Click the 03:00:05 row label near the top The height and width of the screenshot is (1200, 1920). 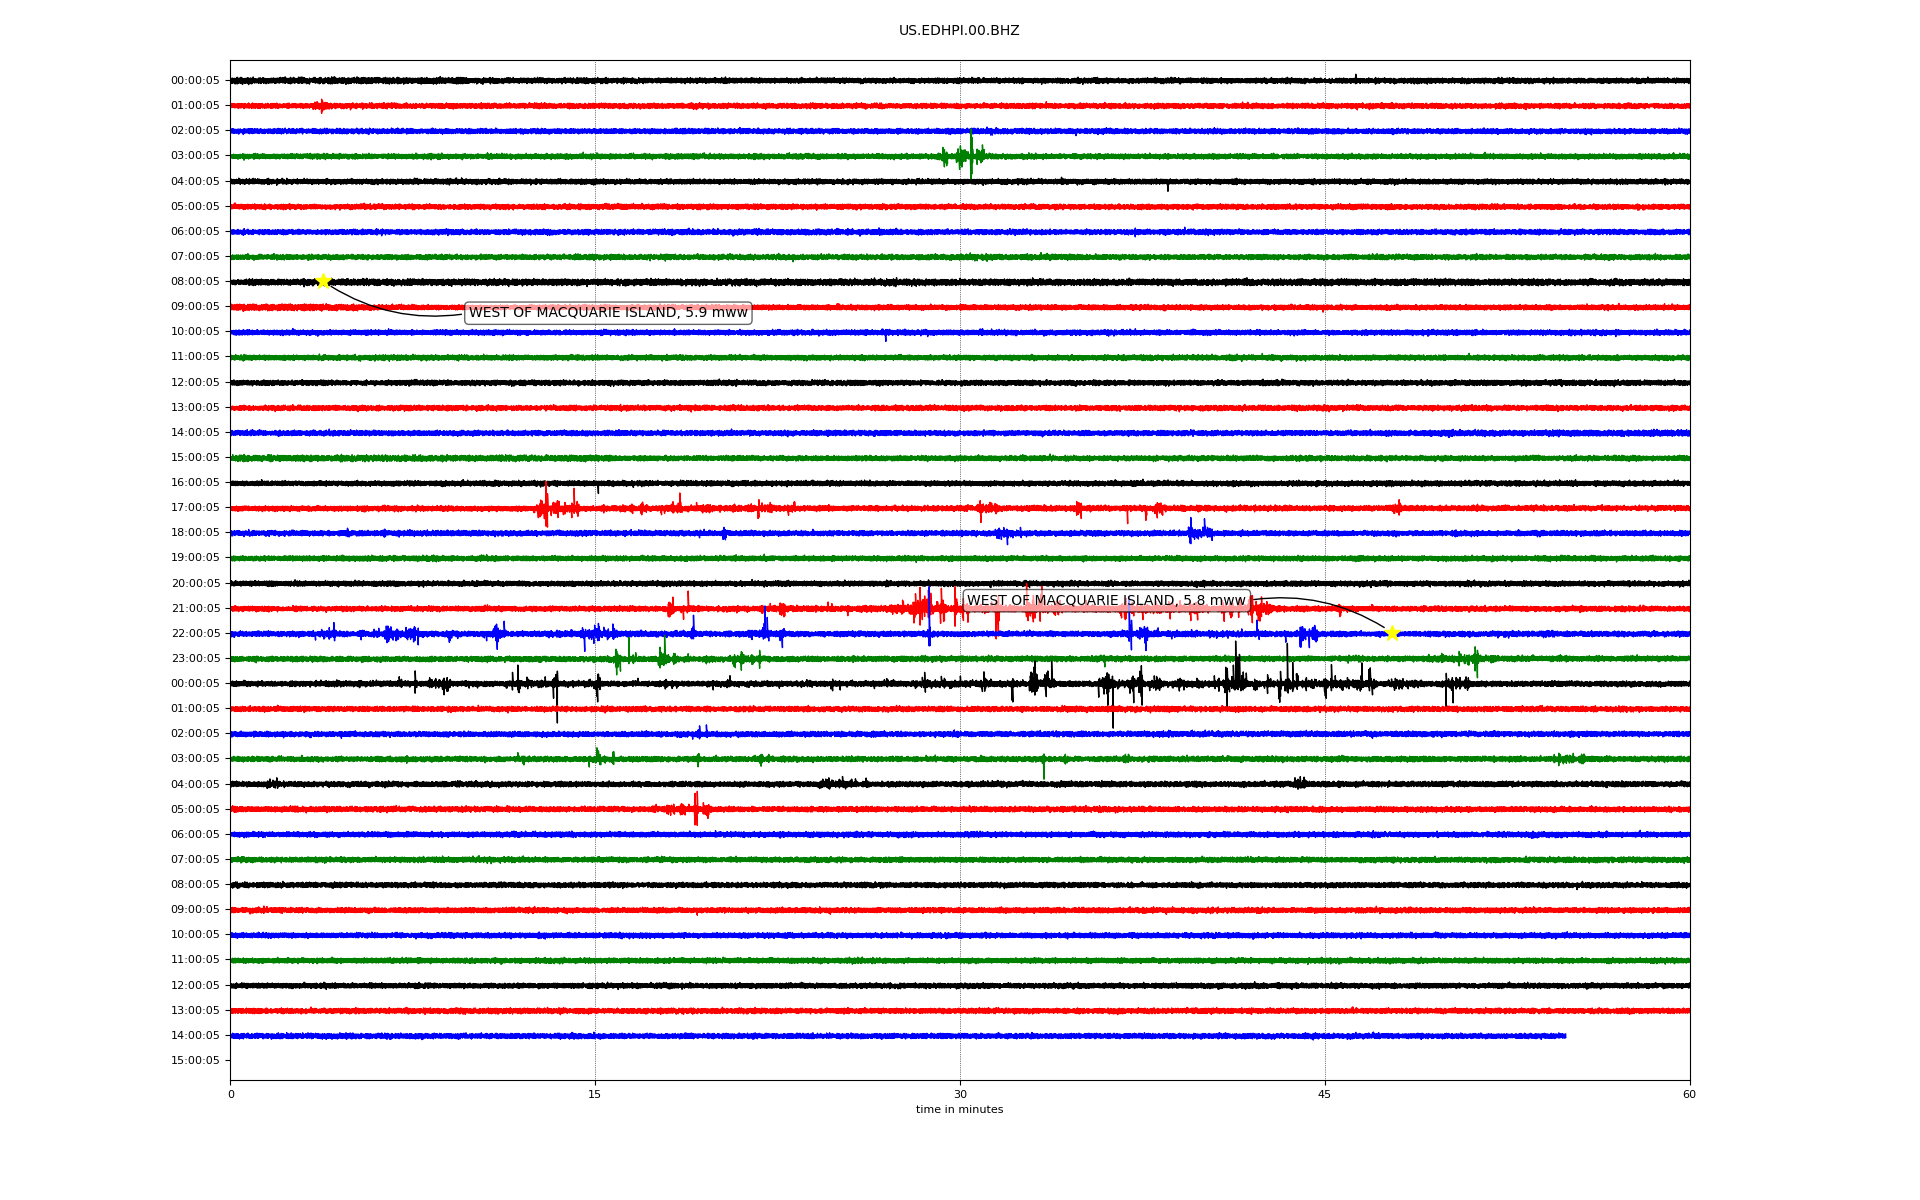pos(195,156)
